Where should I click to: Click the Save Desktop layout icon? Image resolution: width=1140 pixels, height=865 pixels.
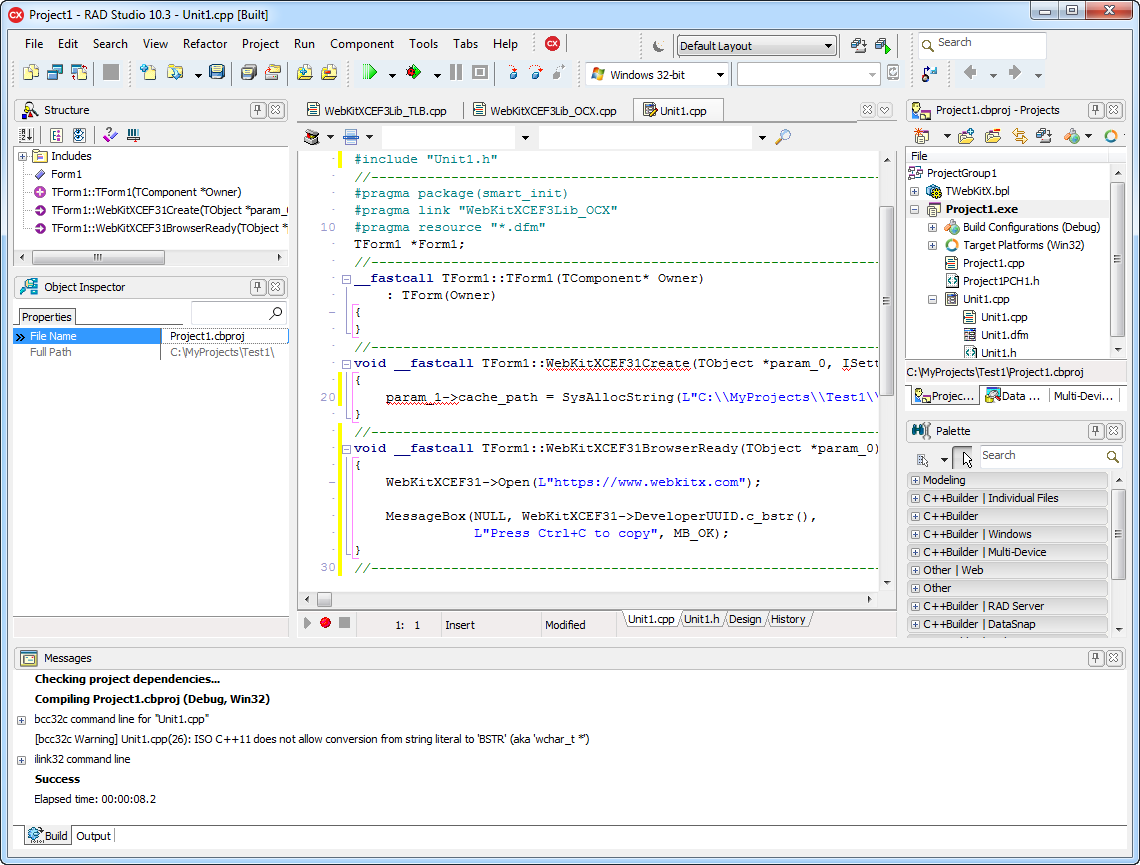[859, 46]
